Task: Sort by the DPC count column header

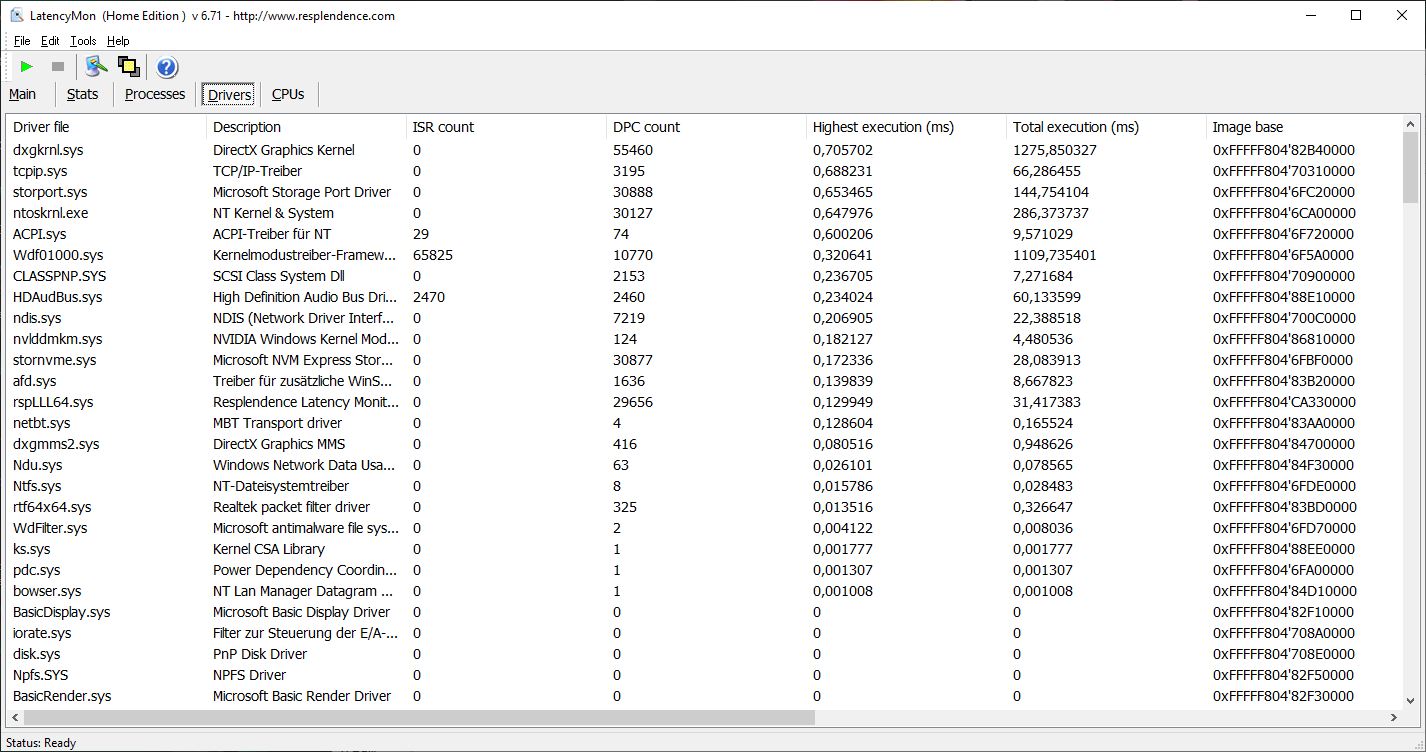Action: [x=706, y=127]
